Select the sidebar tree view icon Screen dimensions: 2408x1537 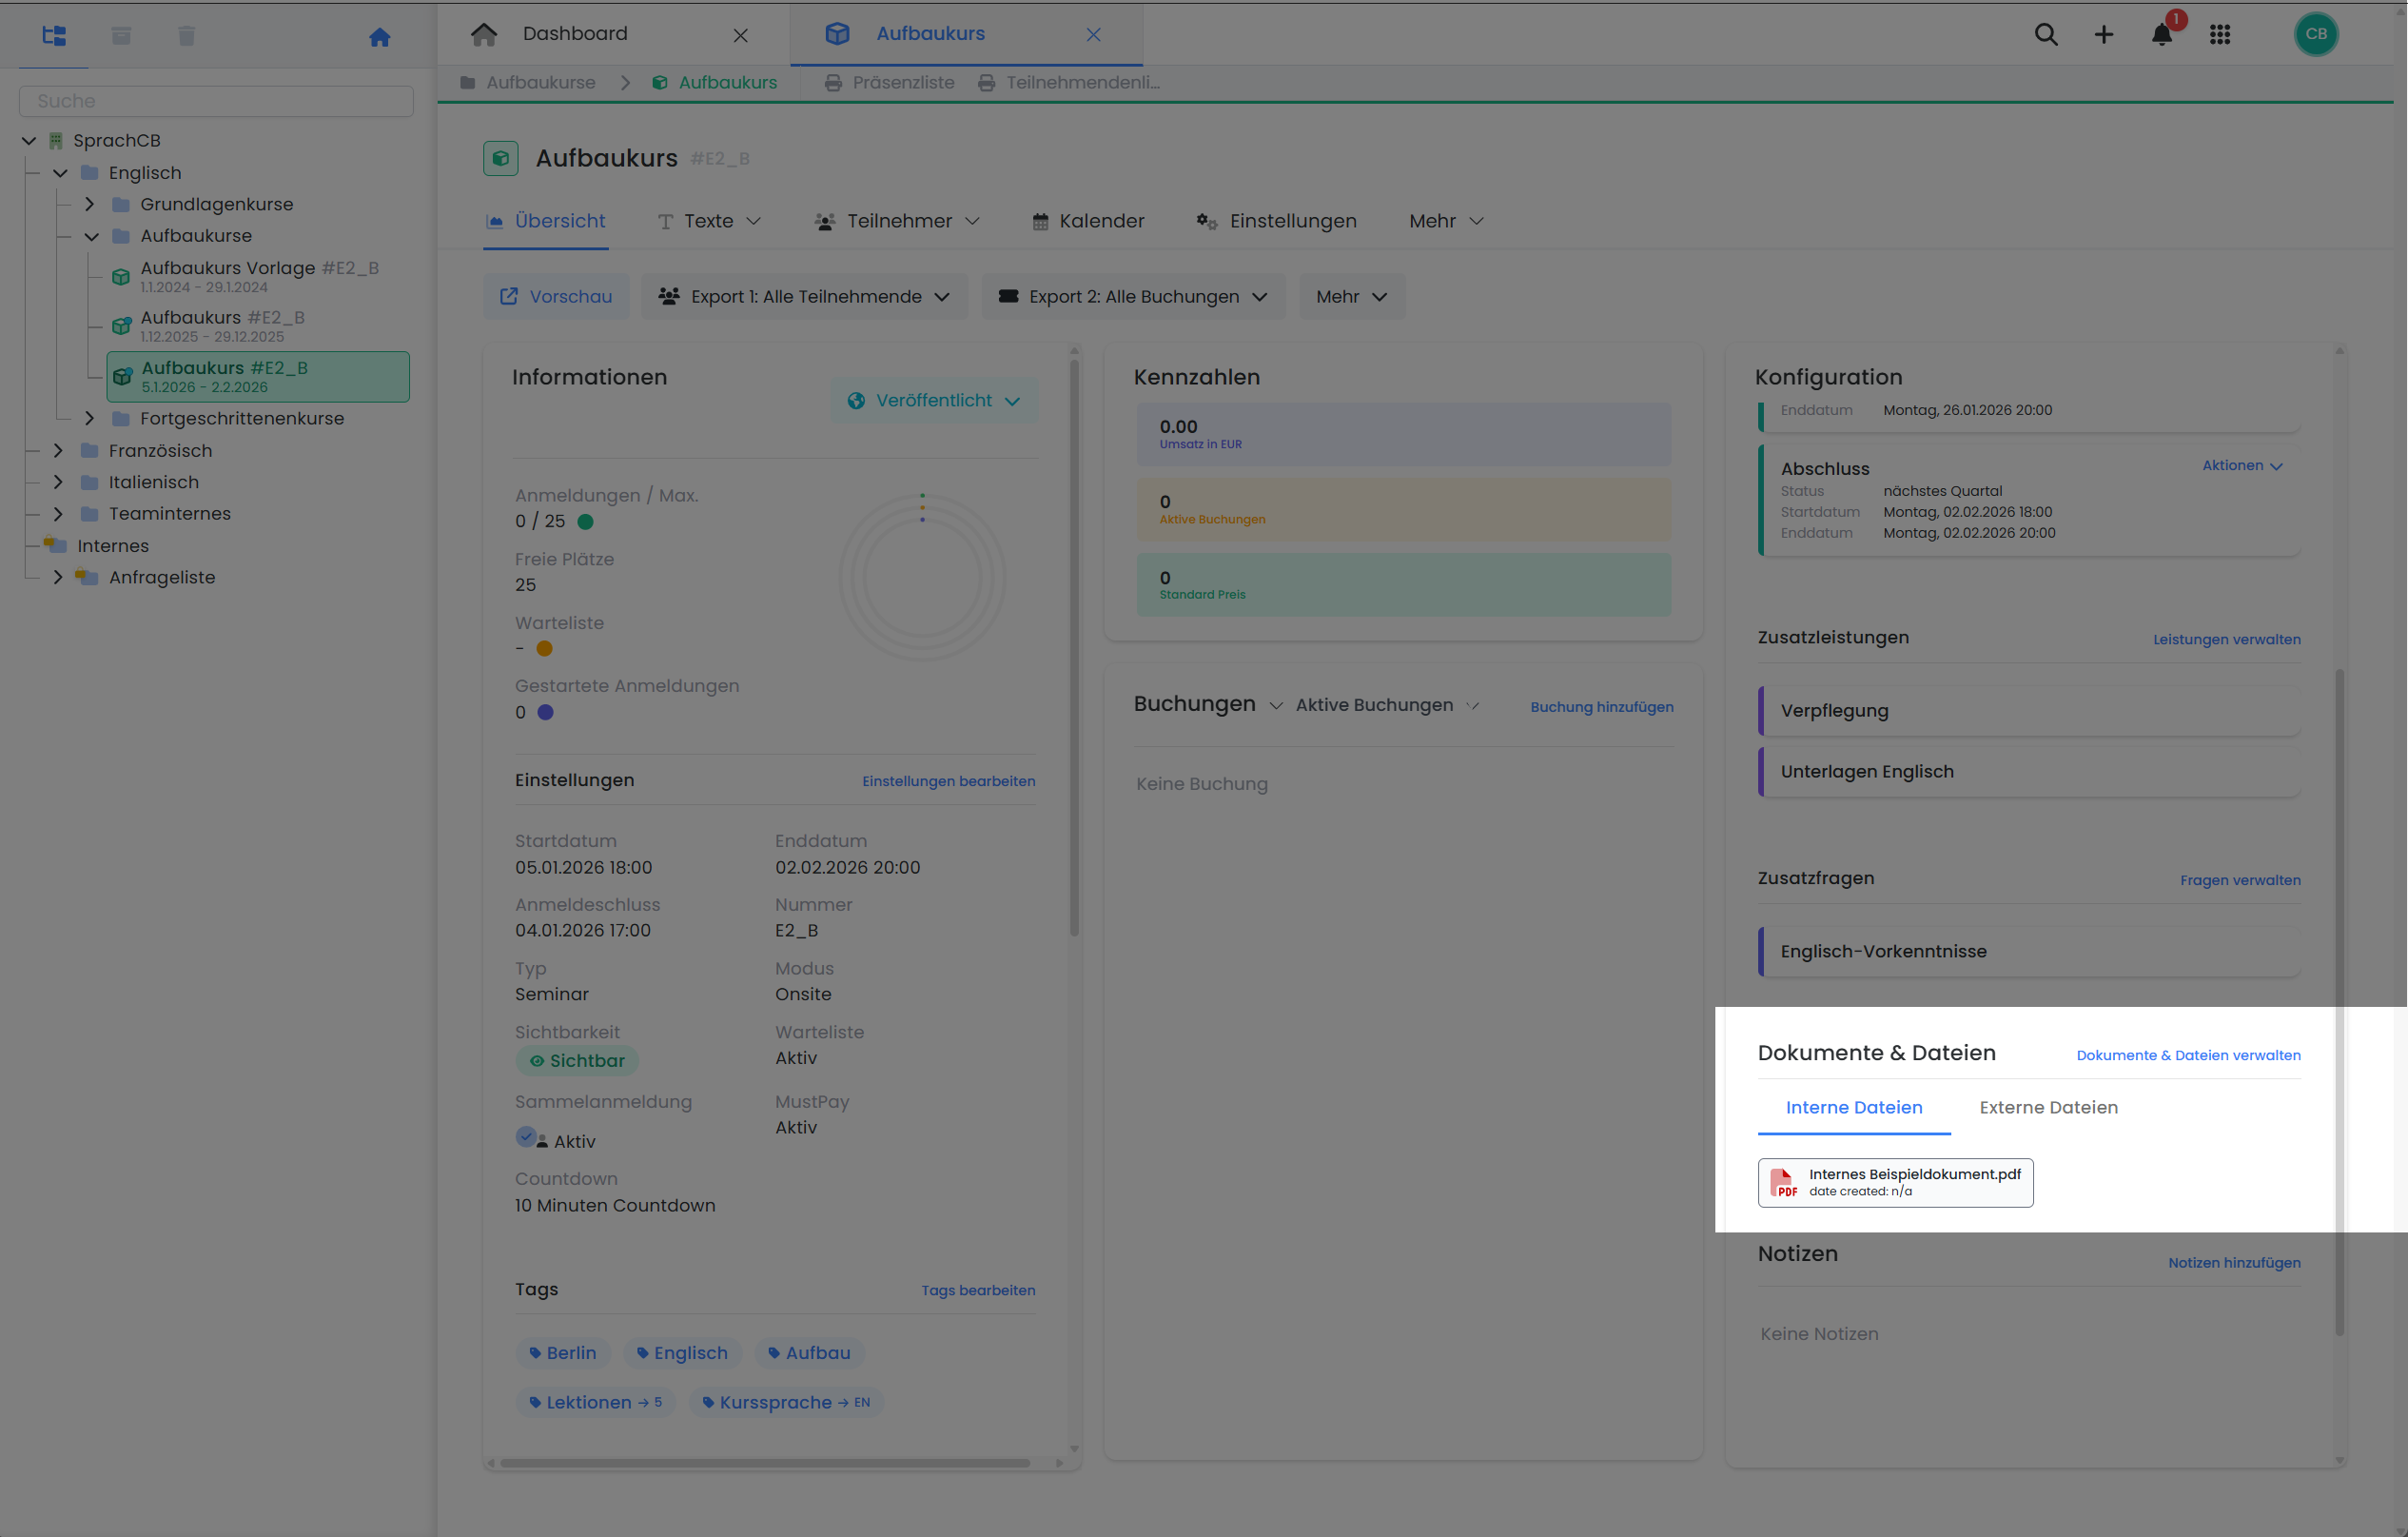[x=54, y=36]
